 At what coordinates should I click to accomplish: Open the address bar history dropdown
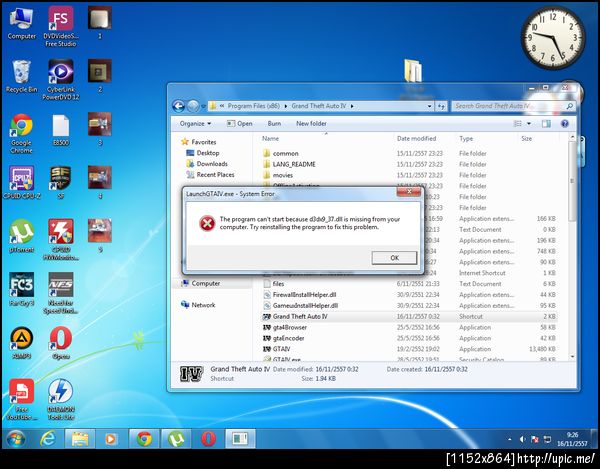pos(429,106)
